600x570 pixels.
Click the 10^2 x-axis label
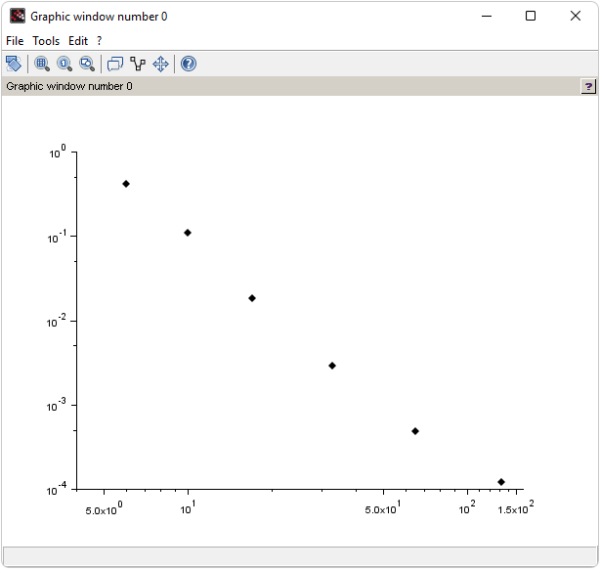467,508
